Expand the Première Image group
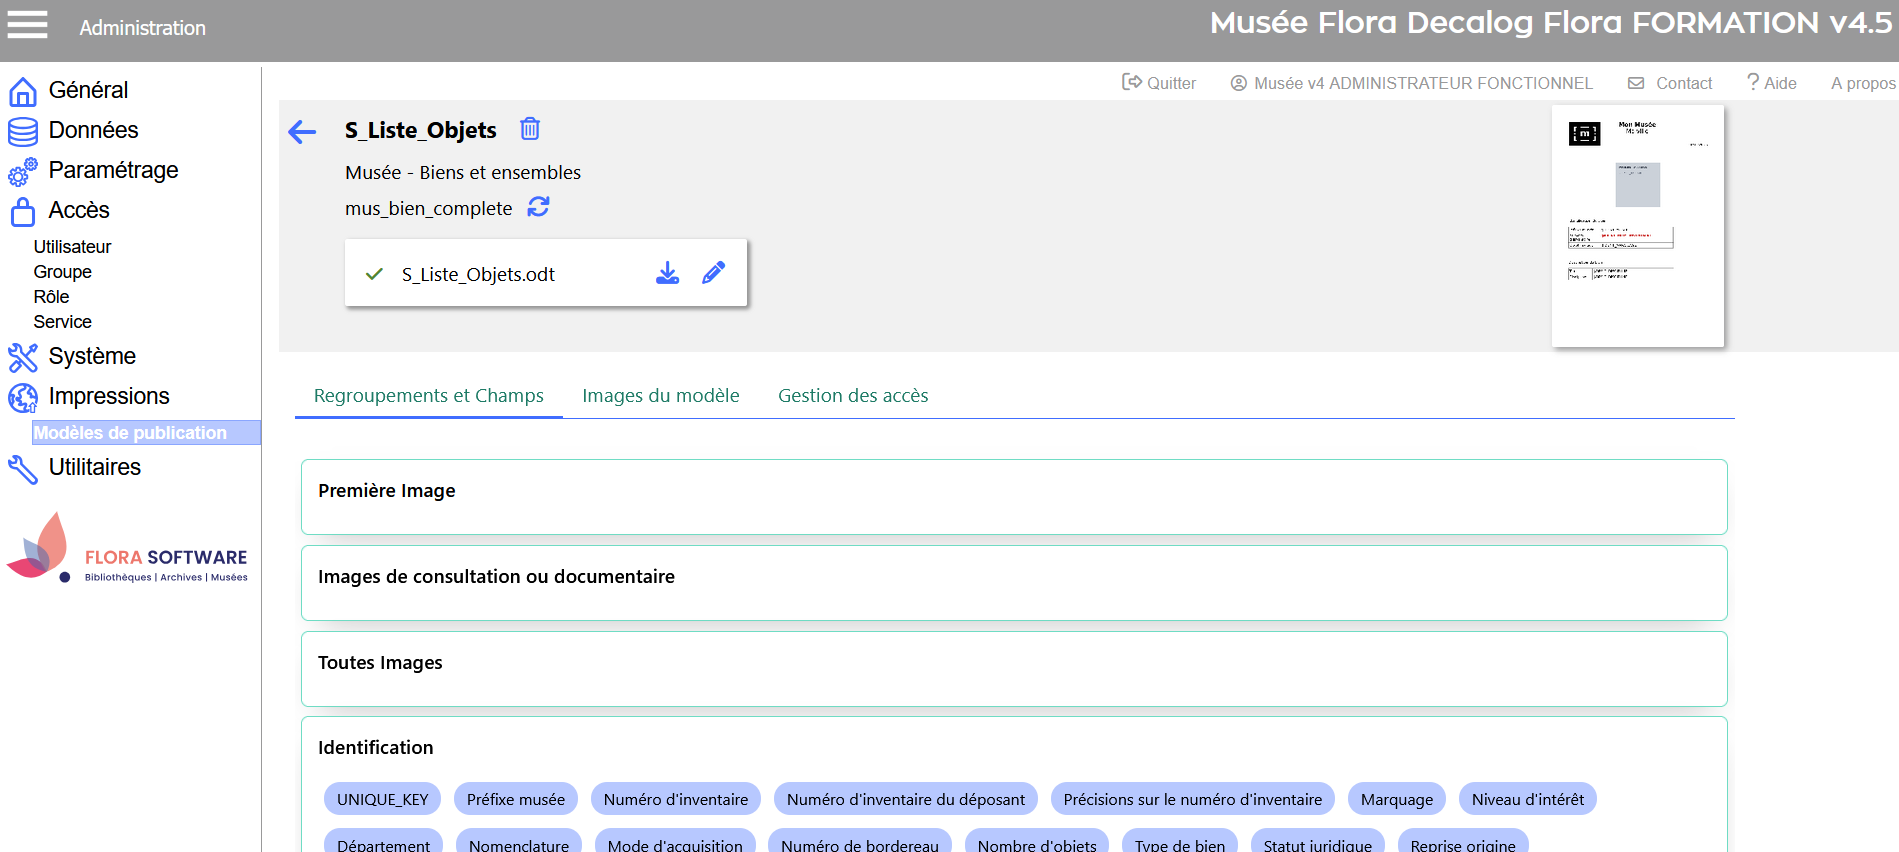 coord(1014,497)
